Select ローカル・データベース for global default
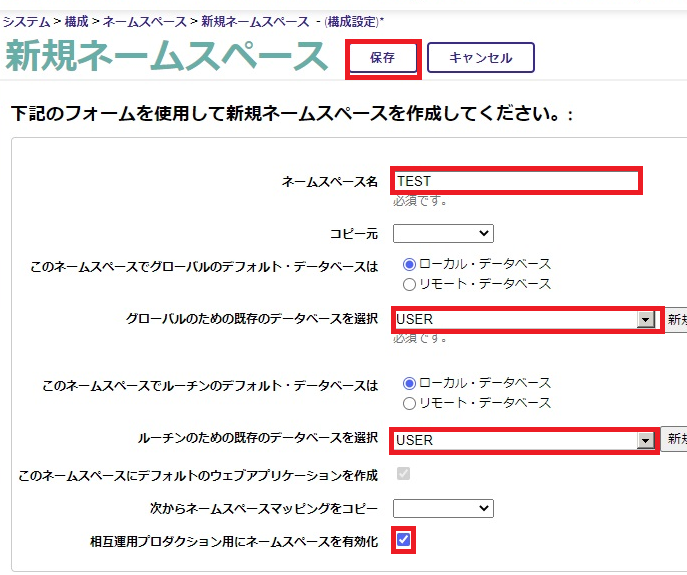Image resolution: width=687 pixels, height=575 pixels. tap(409, 264)
